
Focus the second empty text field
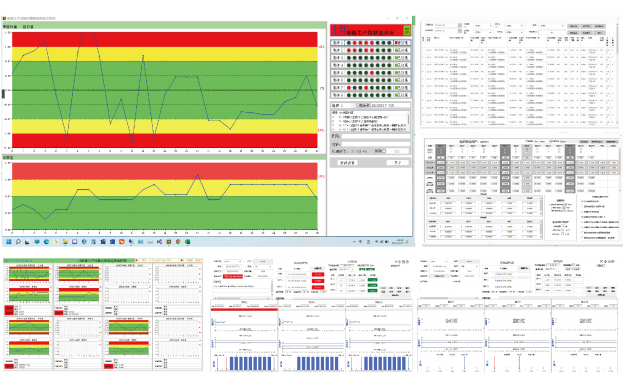tap(376, 144)
